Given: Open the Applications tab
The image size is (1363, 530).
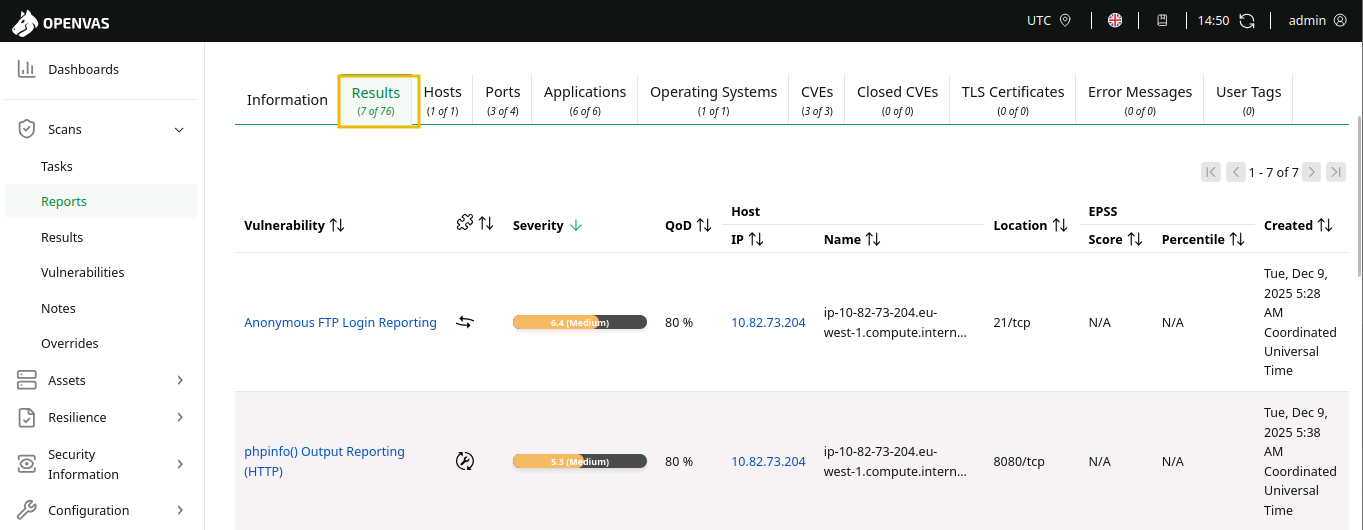Looking at the screenshot, I should pos(585,100).
